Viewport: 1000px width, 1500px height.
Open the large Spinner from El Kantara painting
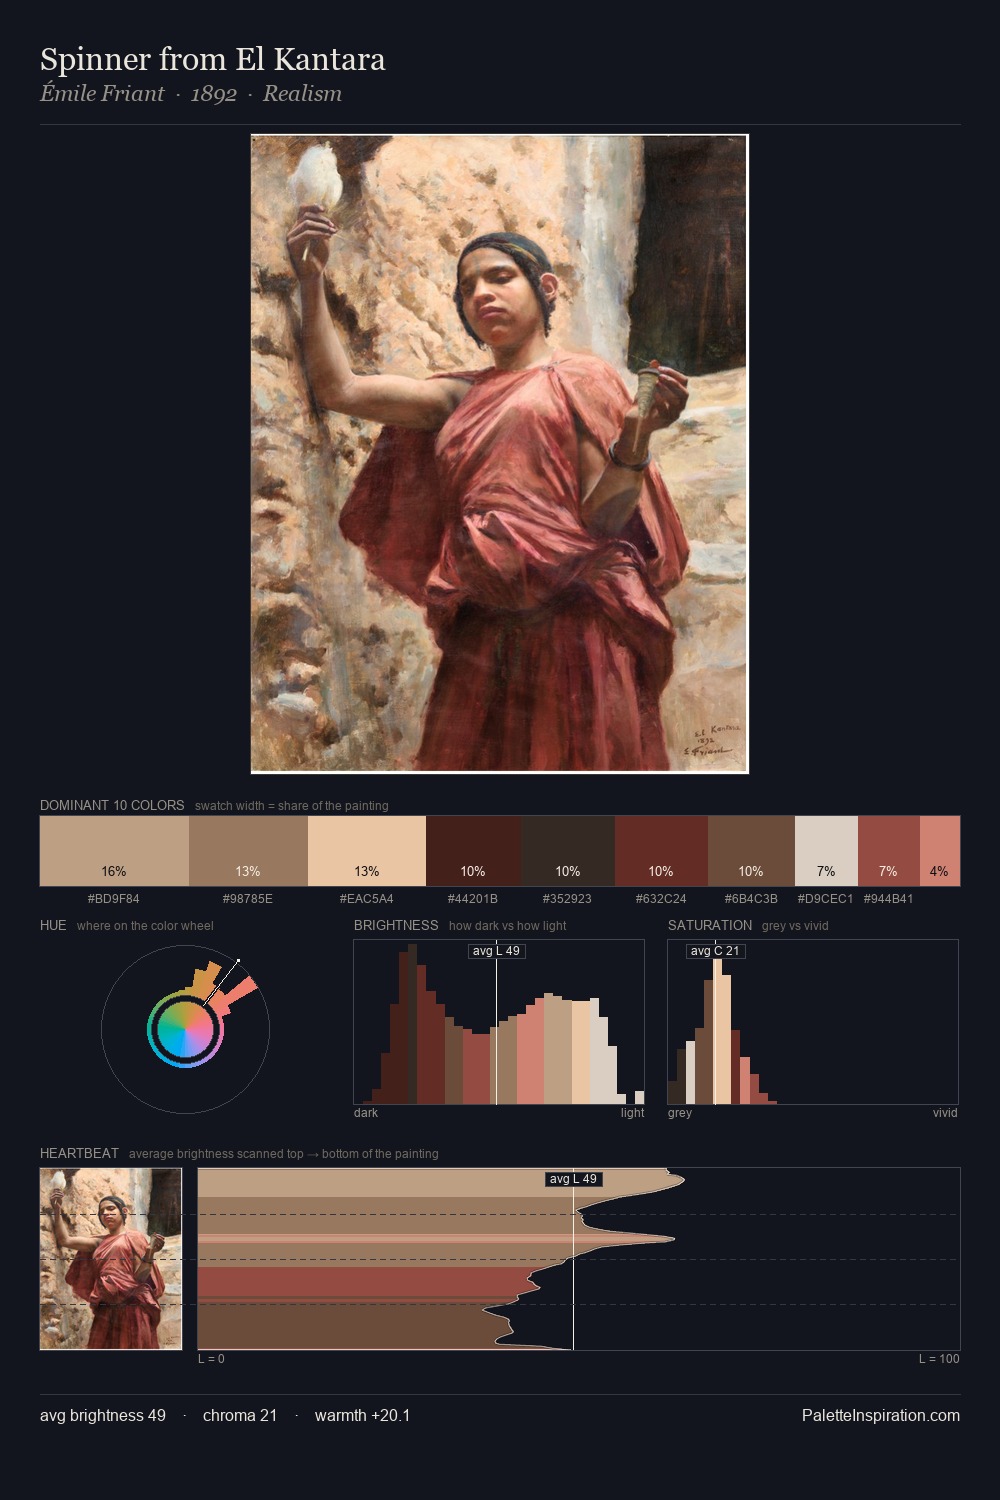click(500, 454)
